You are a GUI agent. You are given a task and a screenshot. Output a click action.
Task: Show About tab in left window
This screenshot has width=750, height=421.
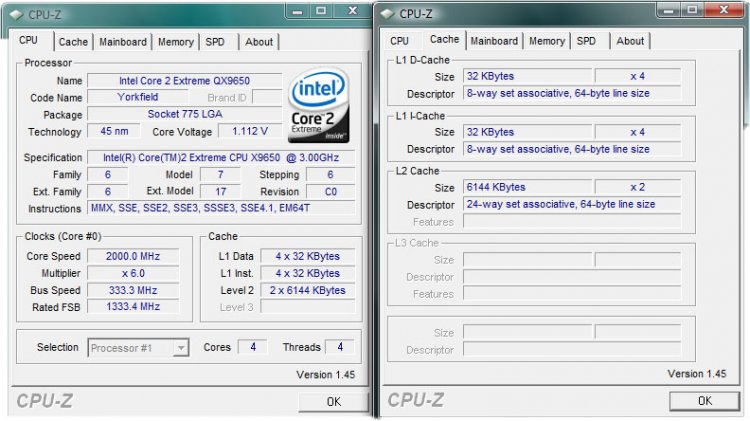(259, 42)
